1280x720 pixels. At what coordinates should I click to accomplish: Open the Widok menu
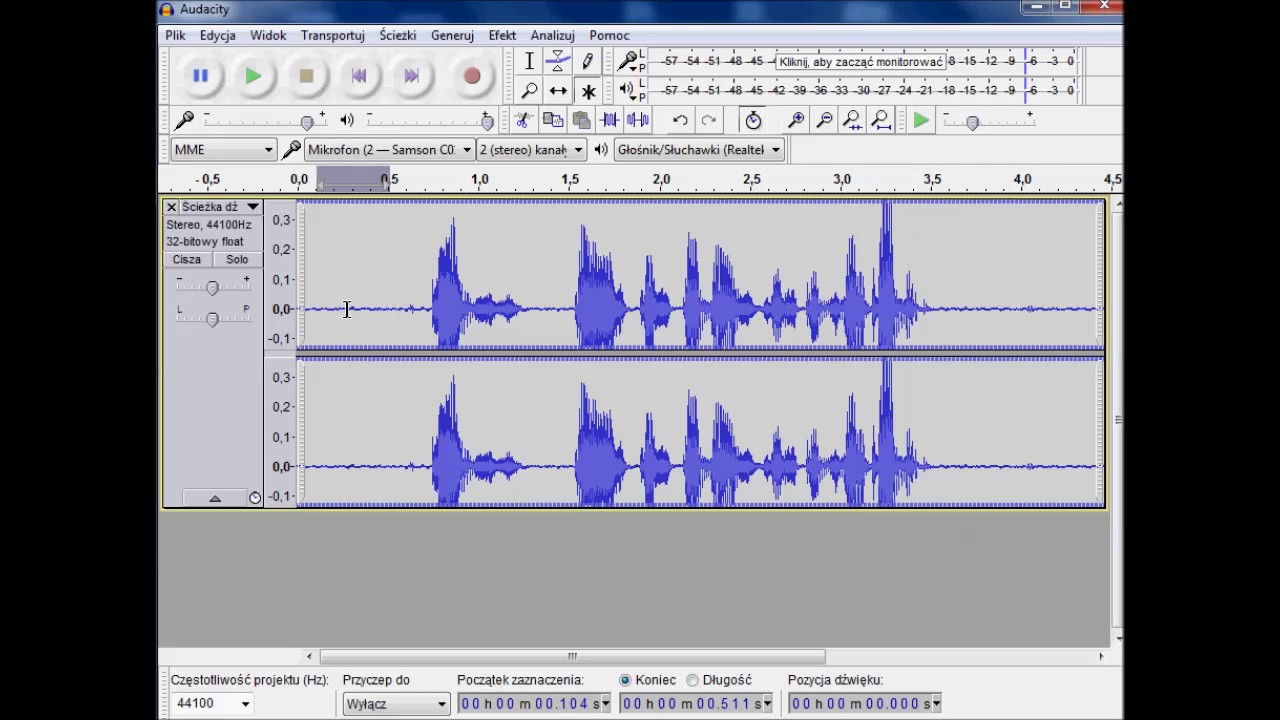tap(268, 35)
